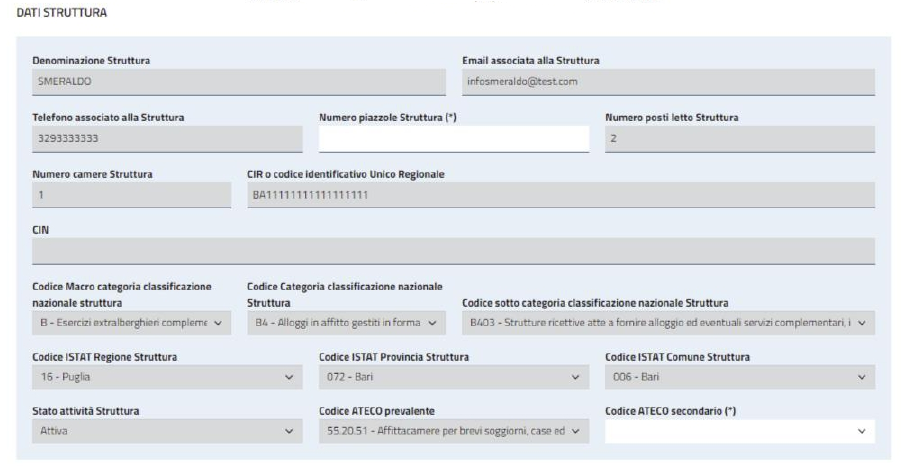Image resolution: width=917 pixels, height=475 pixels.
Task: Open the empty Codice ATECO secondario dropdown
Action: click(x=740, y=431)
